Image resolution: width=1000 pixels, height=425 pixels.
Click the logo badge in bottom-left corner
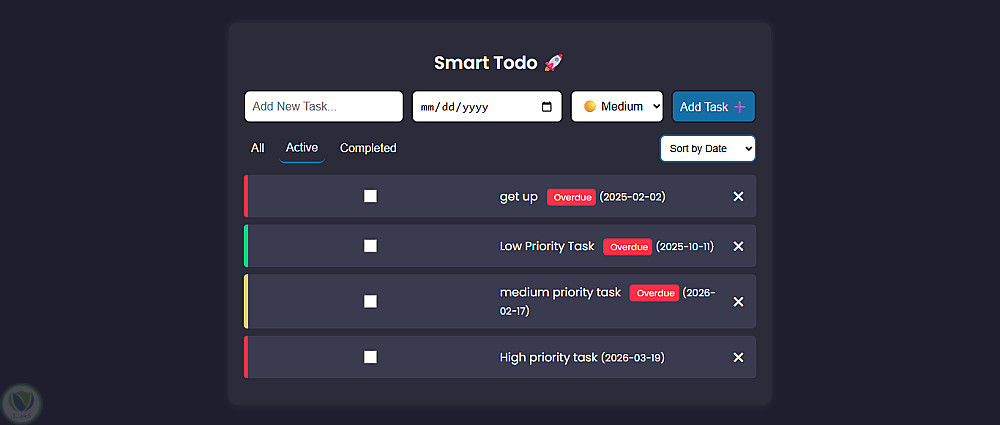tap(20, 403)
